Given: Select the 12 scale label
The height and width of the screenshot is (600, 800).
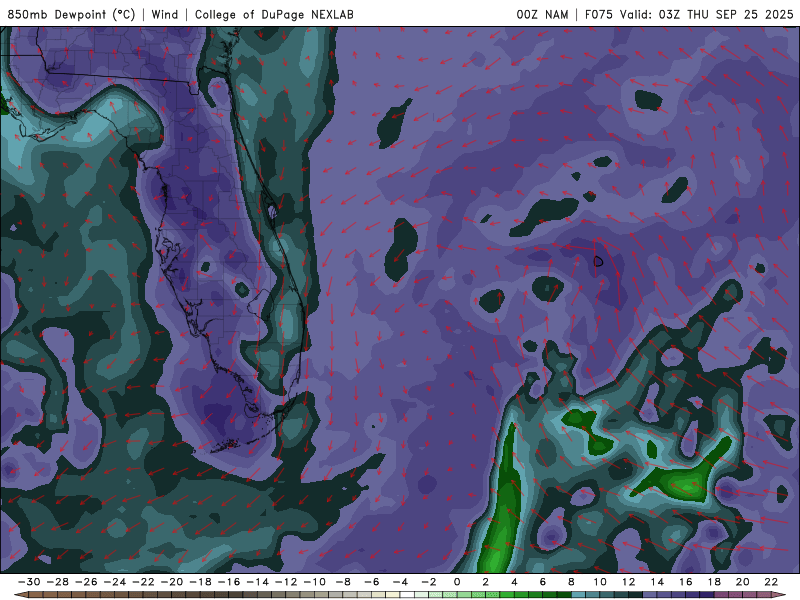Looking at the screenshot, I should (628, 582).
